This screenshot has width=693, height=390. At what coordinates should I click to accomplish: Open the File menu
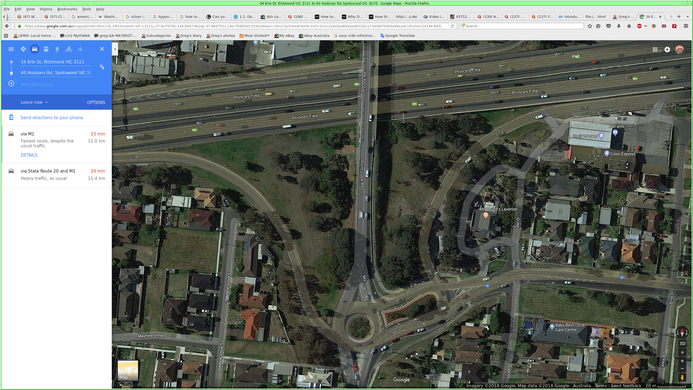(7, 9)
